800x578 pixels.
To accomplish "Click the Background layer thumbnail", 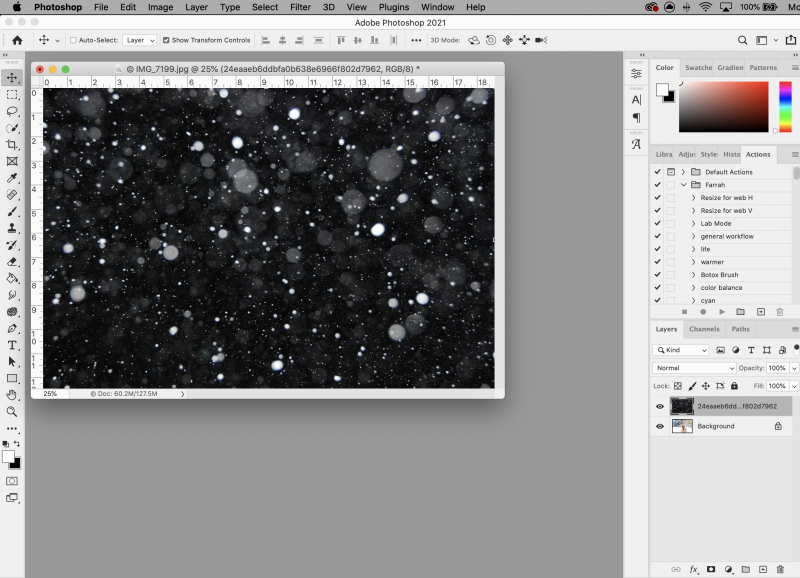I will pyautogui.click(x=682, y=426).
